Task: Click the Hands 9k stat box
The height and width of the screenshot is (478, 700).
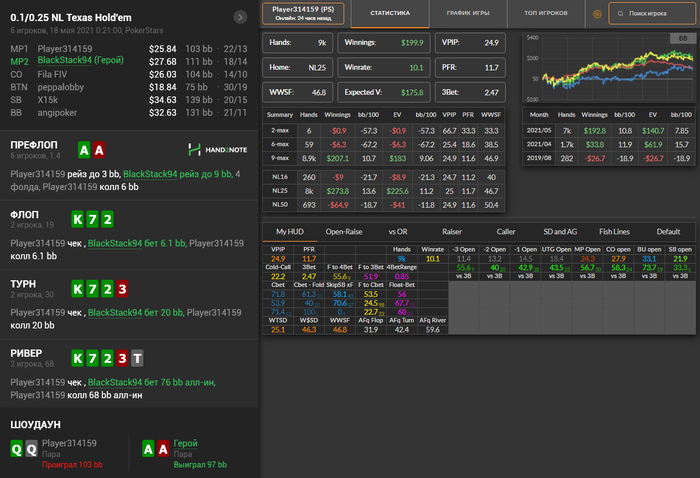Action: click(x=297, y=43)
